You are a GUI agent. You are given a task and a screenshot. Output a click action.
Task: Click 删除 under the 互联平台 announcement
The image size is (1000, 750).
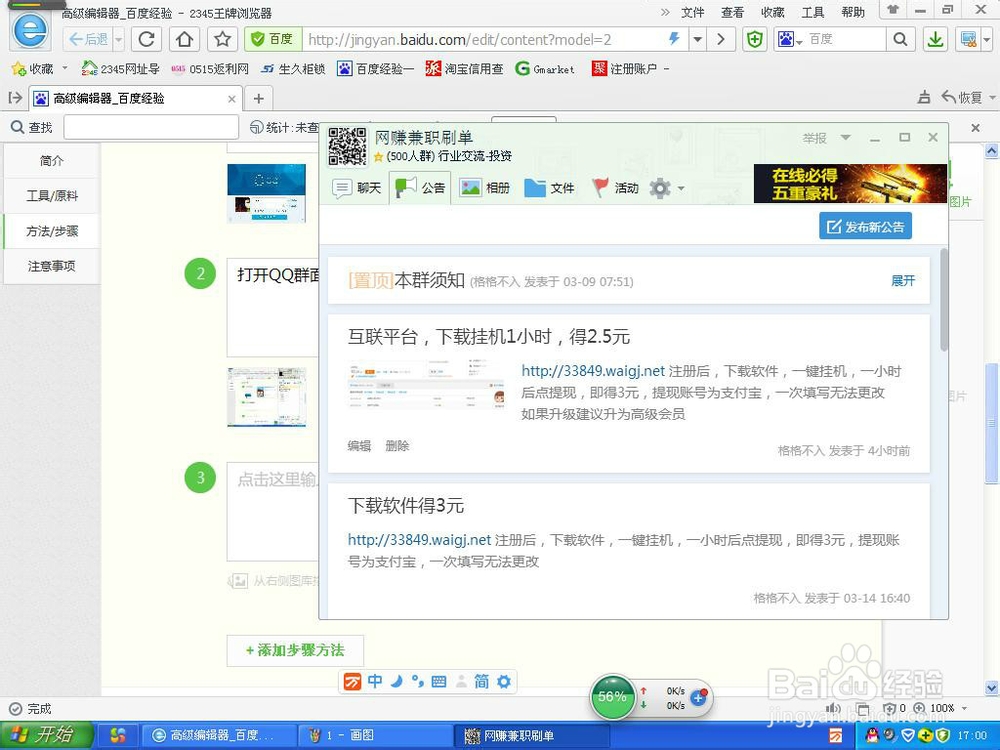tap(397, 446)
